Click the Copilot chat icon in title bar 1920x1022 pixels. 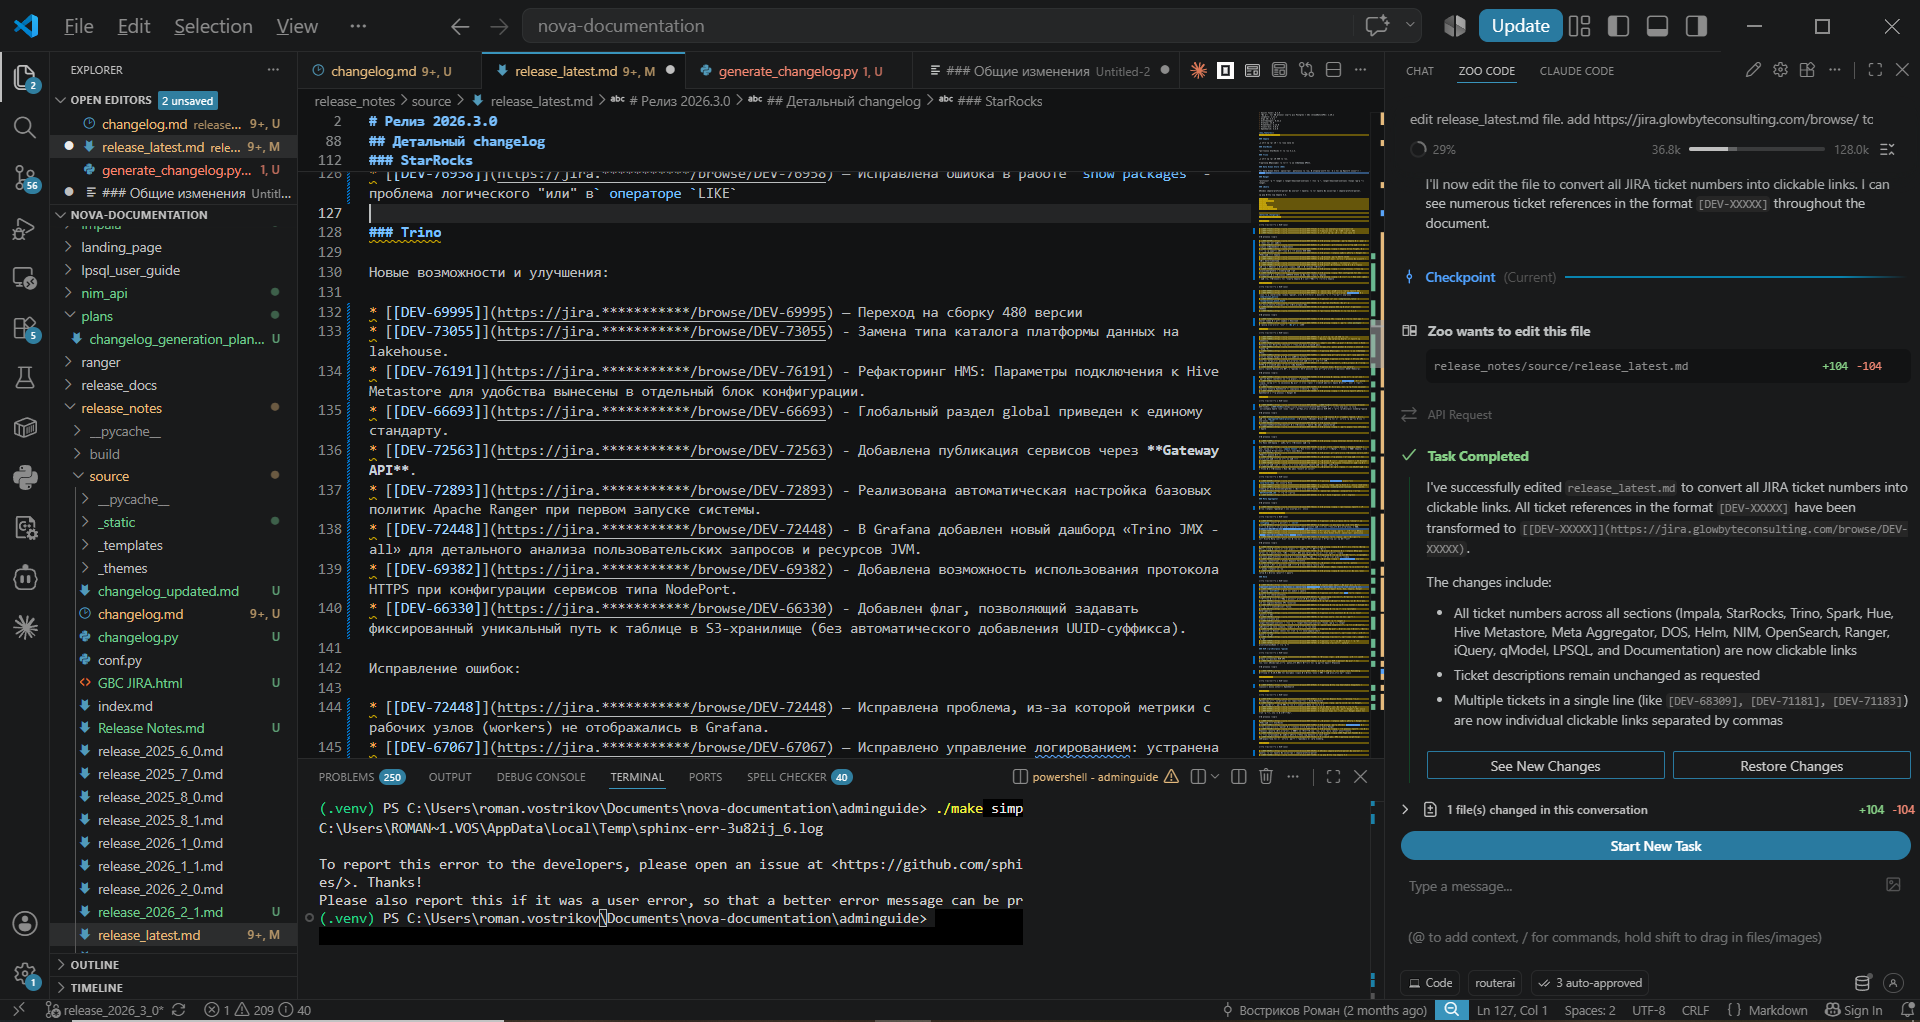tap(1377, 26)
